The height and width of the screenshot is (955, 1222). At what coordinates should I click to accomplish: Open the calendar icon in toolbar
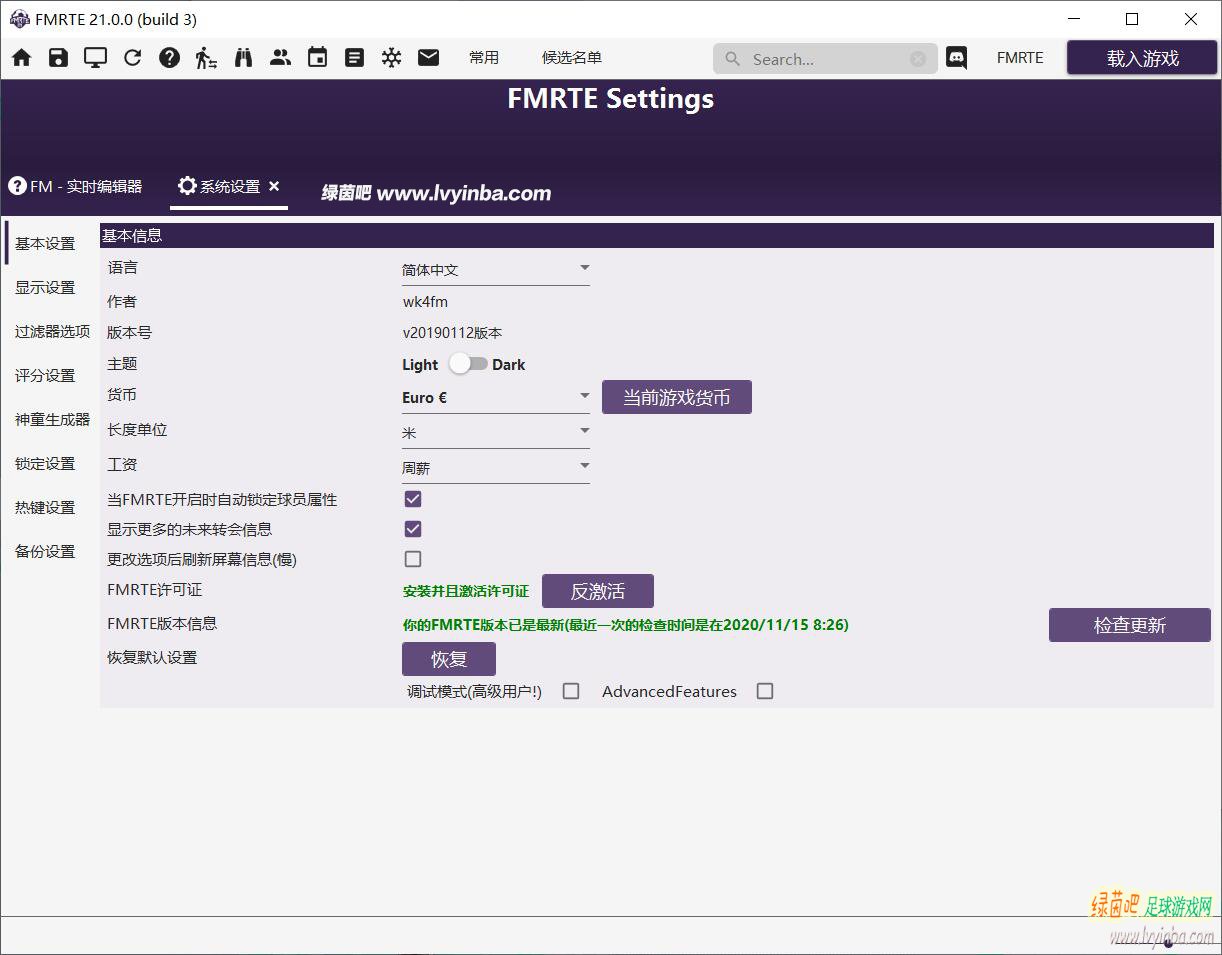coord(317,58)
